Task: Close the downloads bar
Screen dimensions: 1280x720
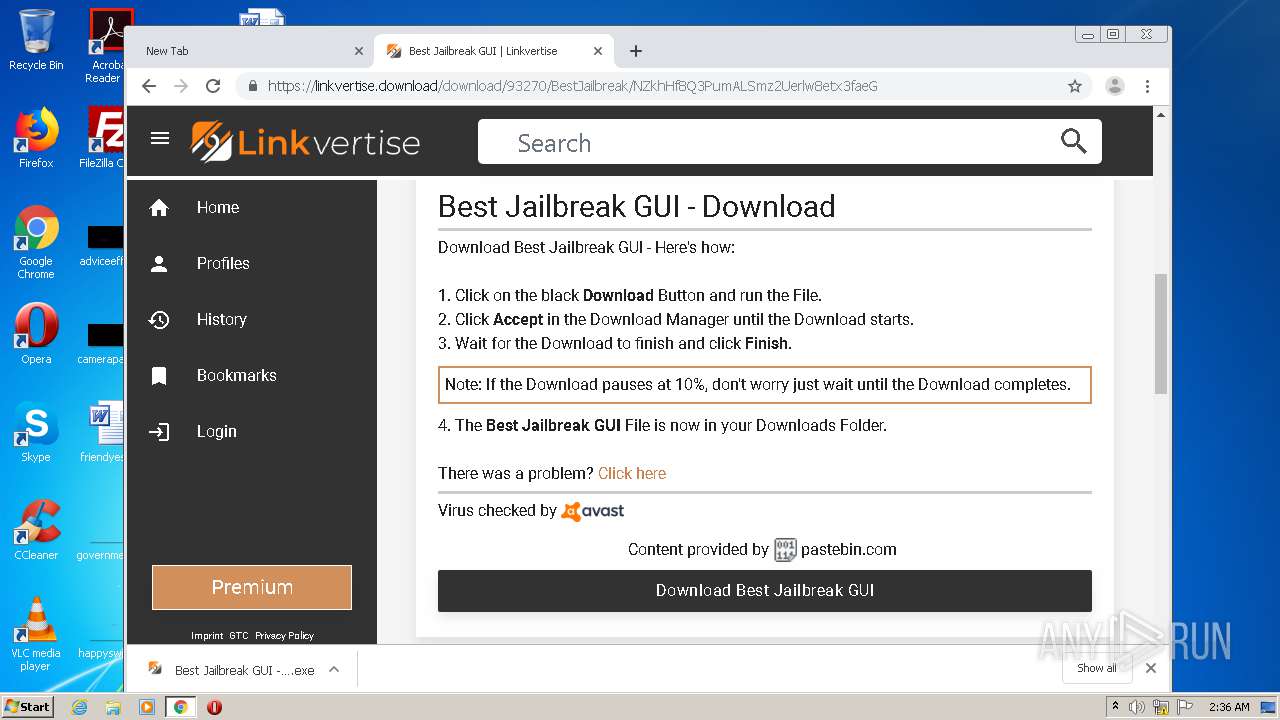Action: coord(1151,668)
